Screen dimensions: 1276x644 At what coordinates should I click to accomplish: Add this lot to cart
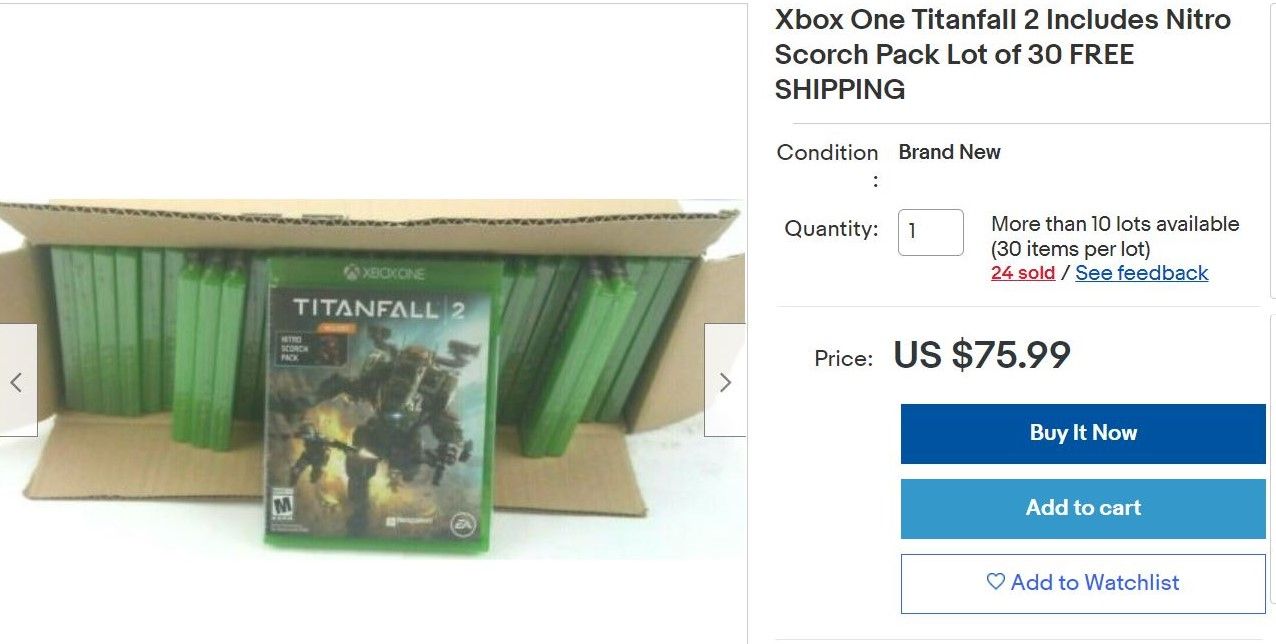click(1083, 508)
